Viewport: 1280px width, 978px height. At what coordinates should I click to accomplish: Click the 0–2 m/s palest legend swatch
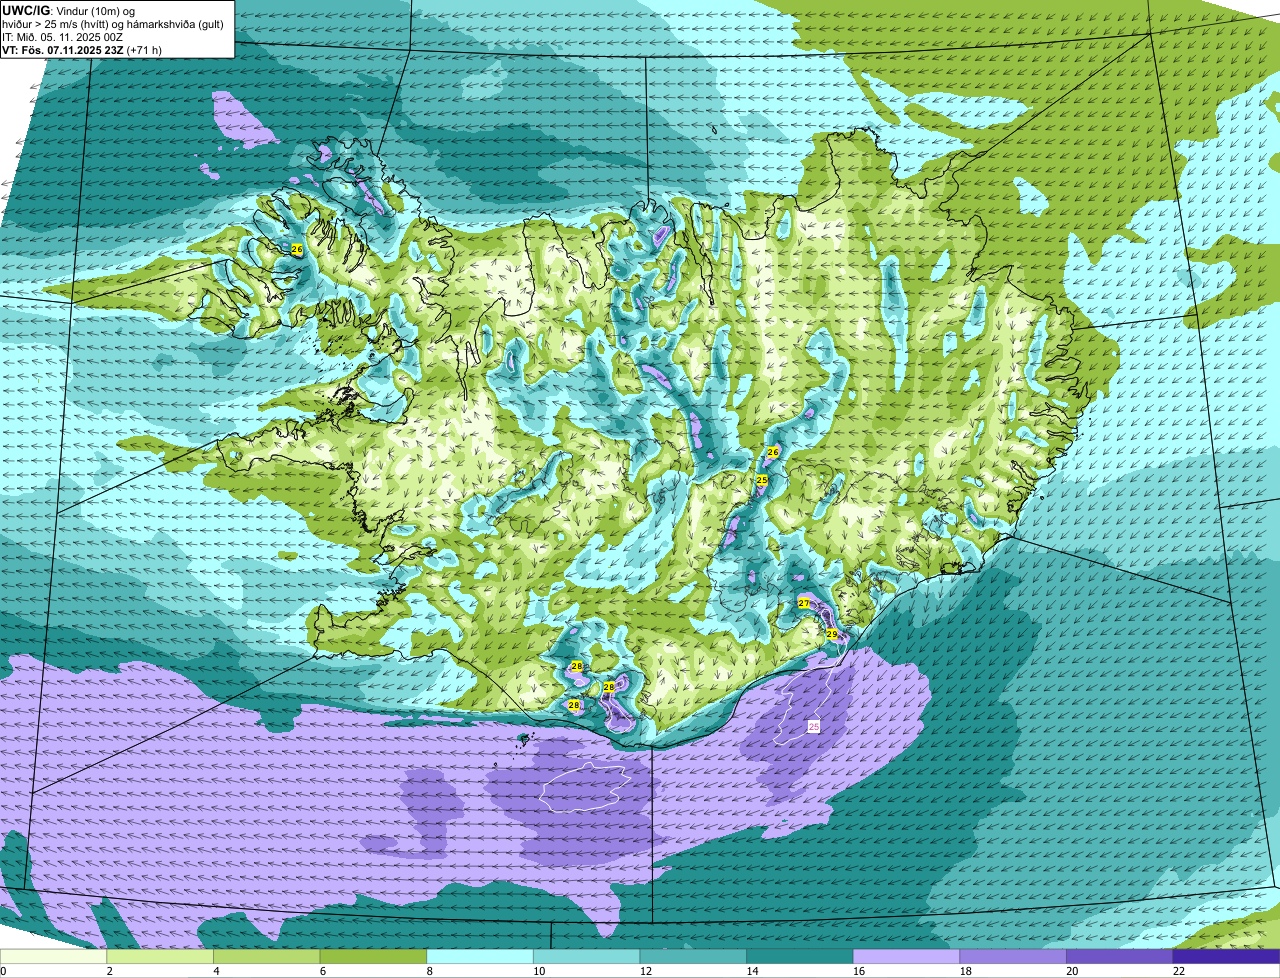(x=53, y=956)
